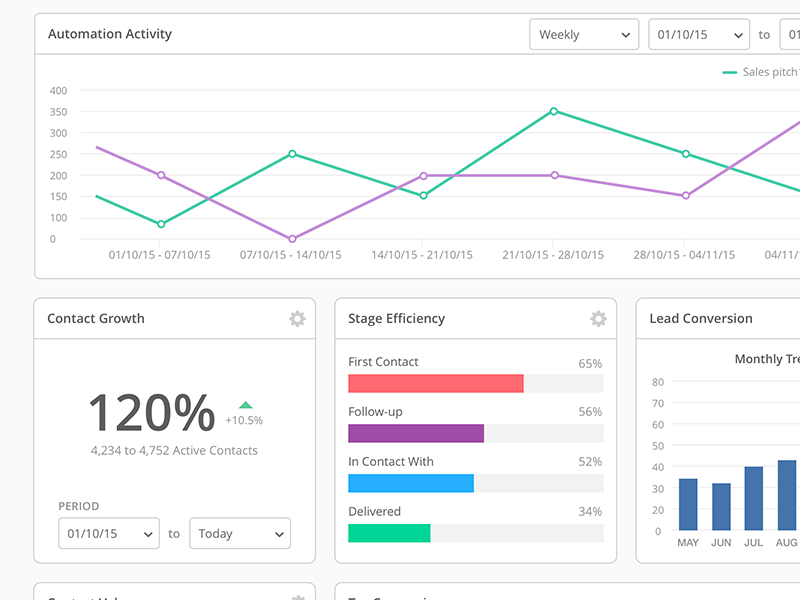Open Stage Efficiency settings gear
Image resolution: width=800 pixels, height=600 pixels.
[x=598, y=319]
